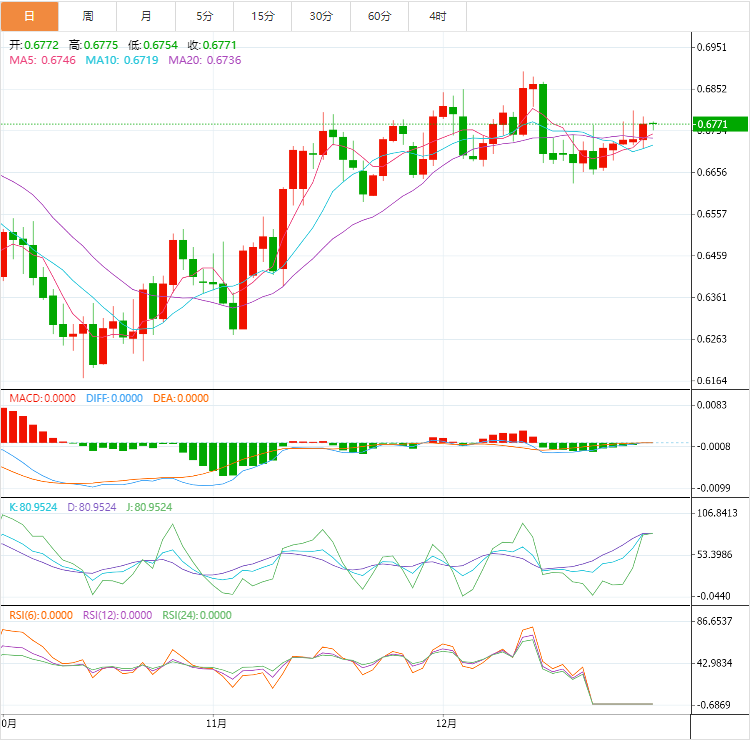Click the 11月 date marker on time axis

point(215,722)
